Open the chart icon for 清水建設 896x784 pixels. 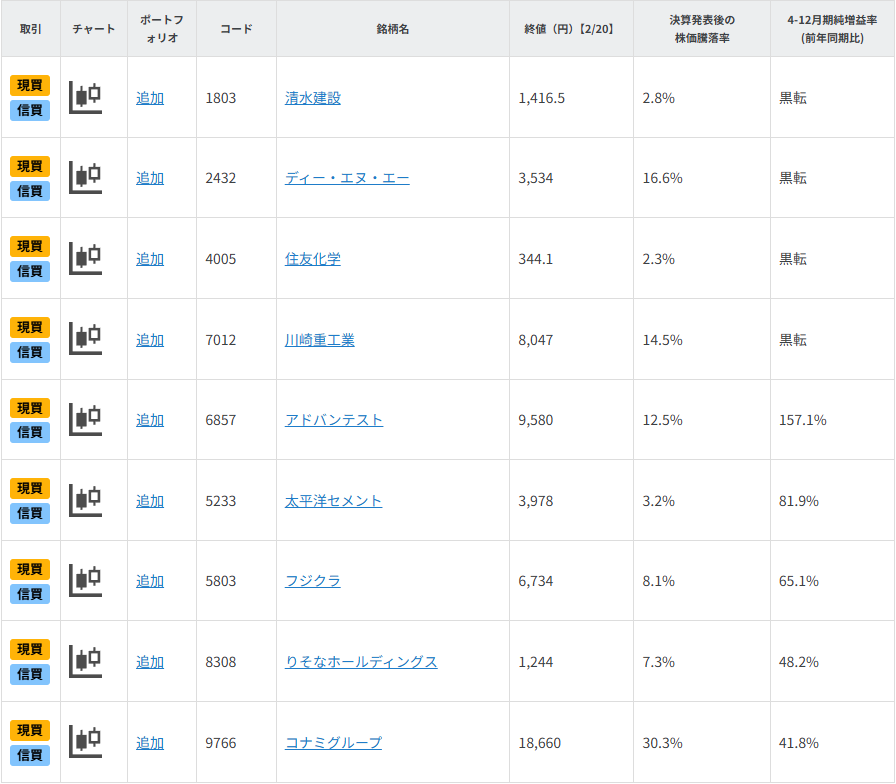click(86, 97)
